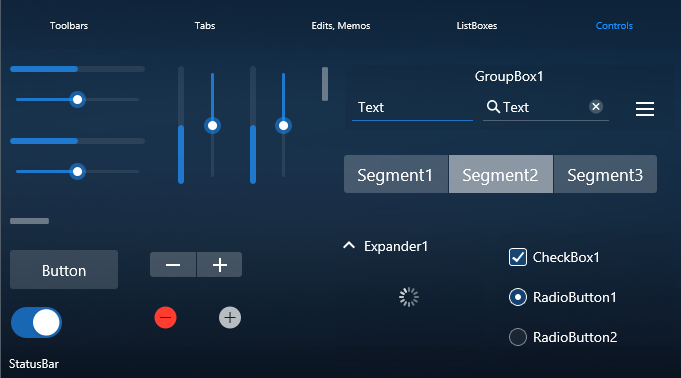This screenshot has height=378, width=681.
Task: Click the second horizontal progress bar
Action: [77, 141]
